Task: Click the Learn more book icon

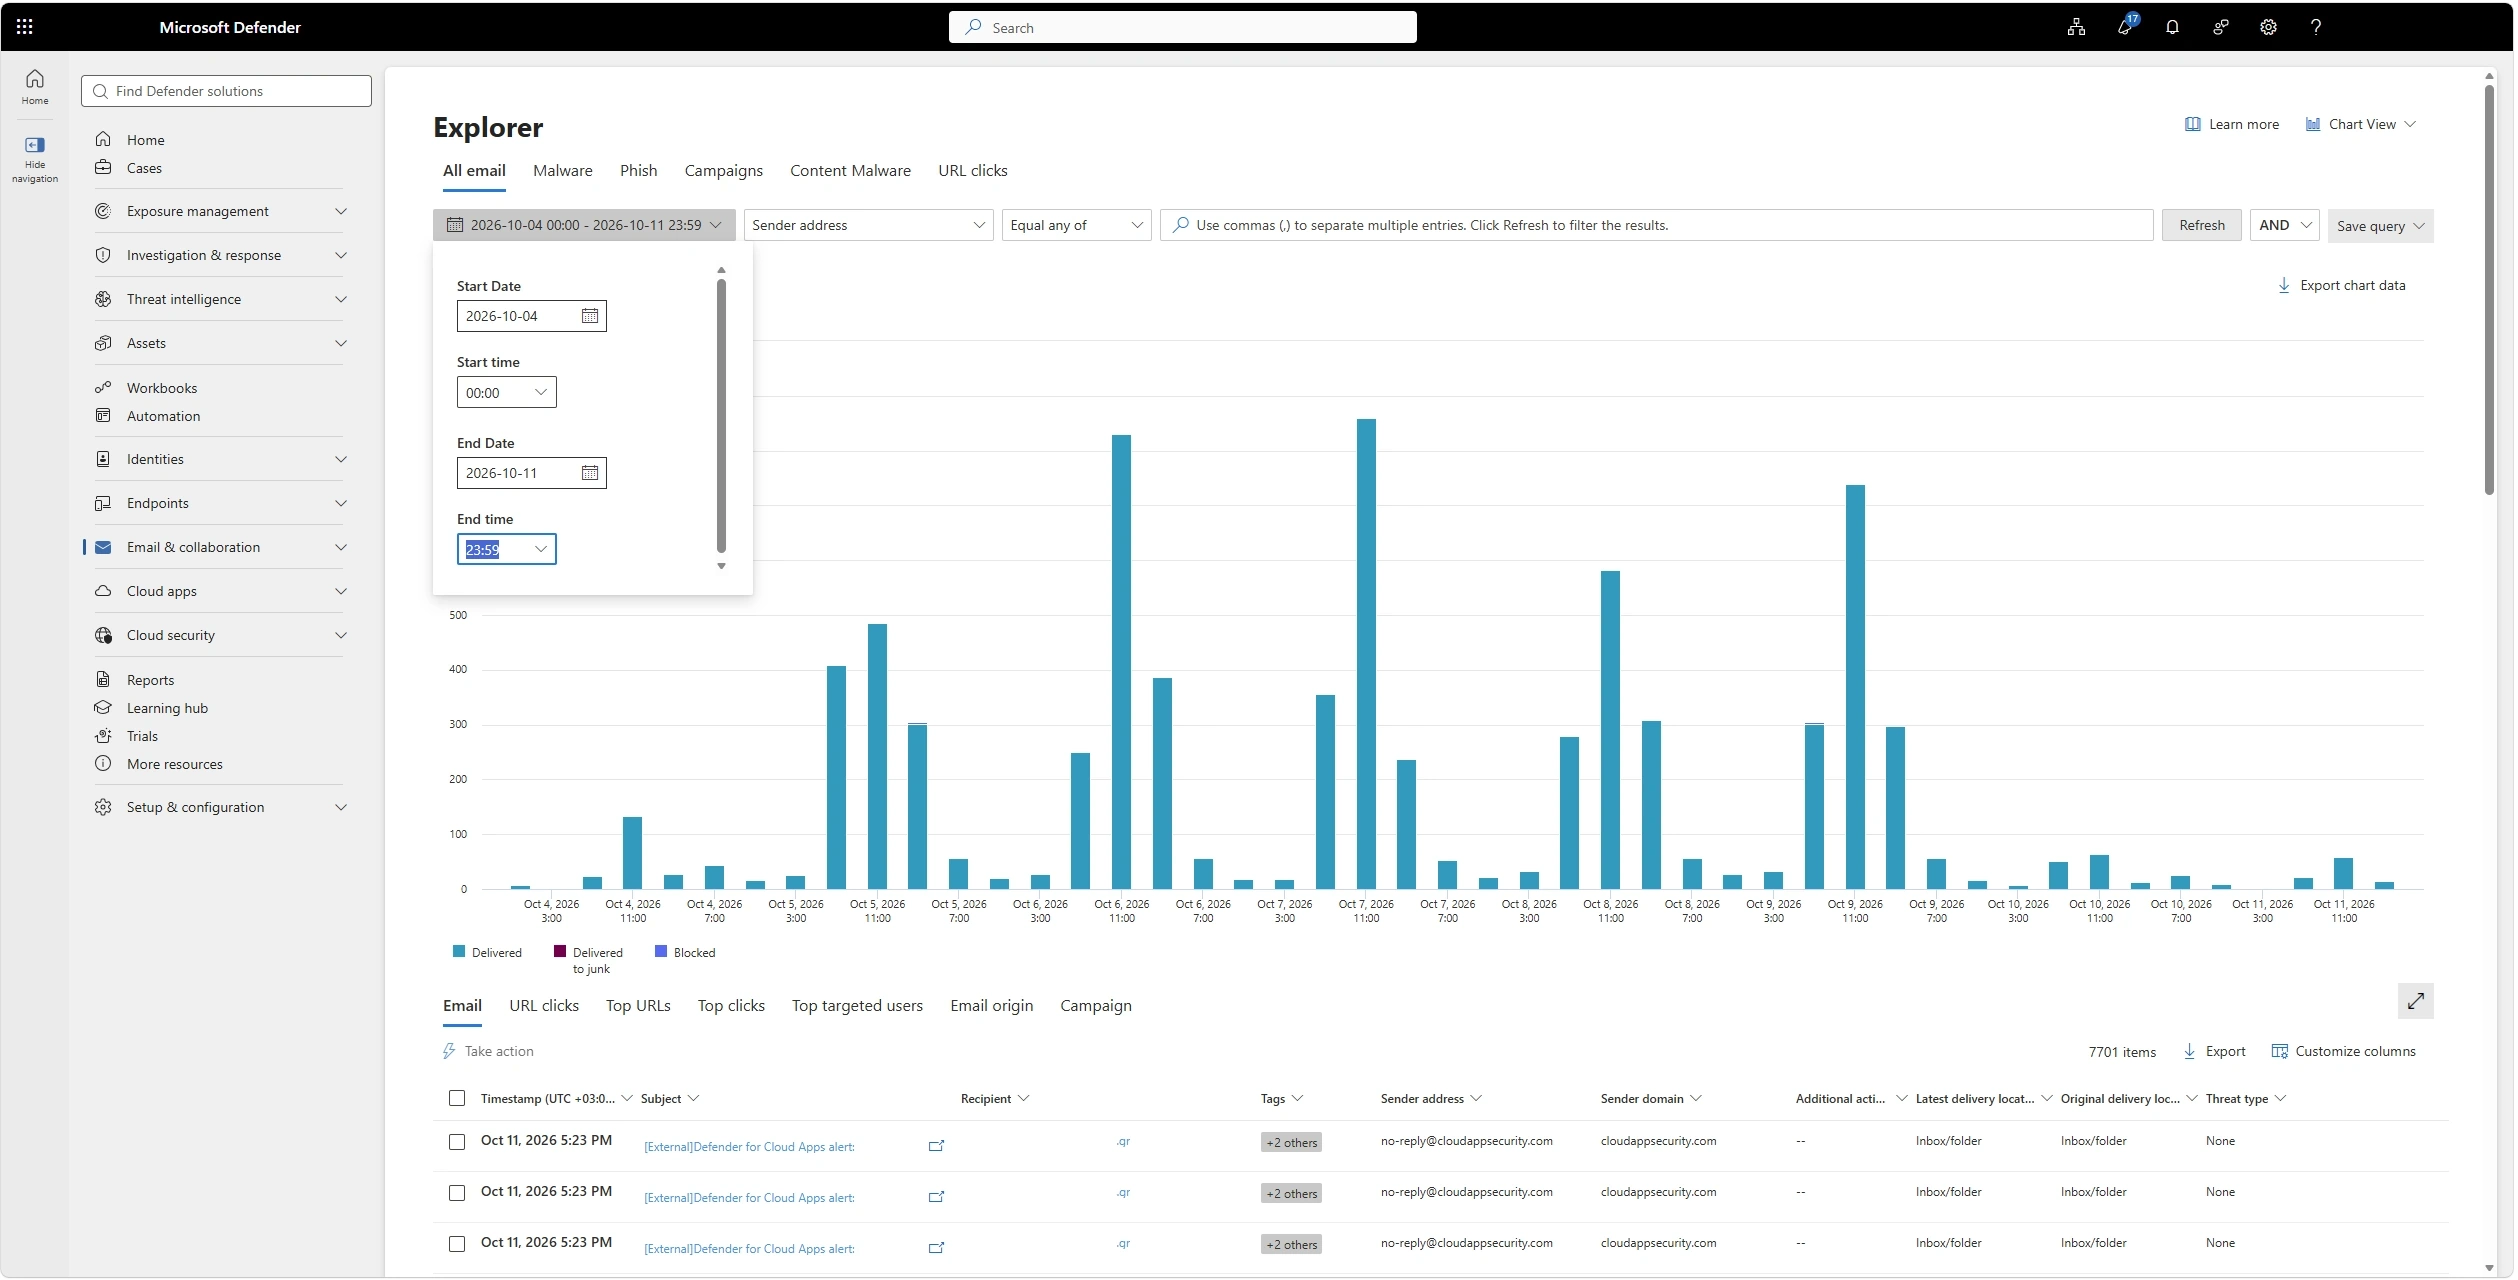Action: (x=2194, y=125)
